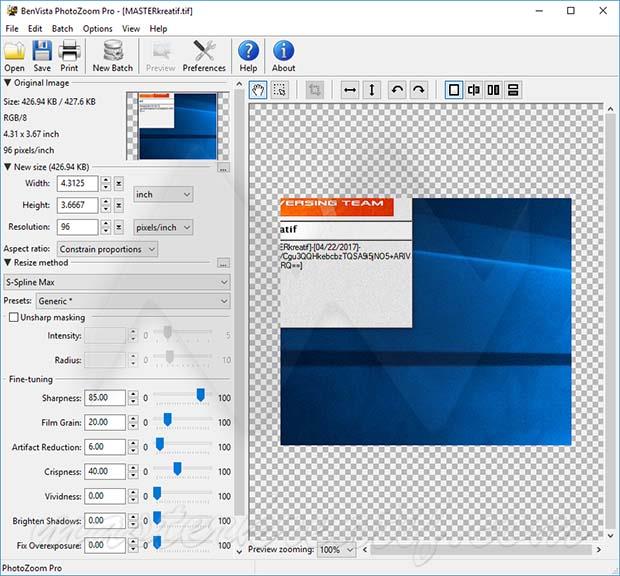This screenshot has height=576, width=620.
Task: Open the Options menu
Action: pyautogui.click(x=98, y=29)
